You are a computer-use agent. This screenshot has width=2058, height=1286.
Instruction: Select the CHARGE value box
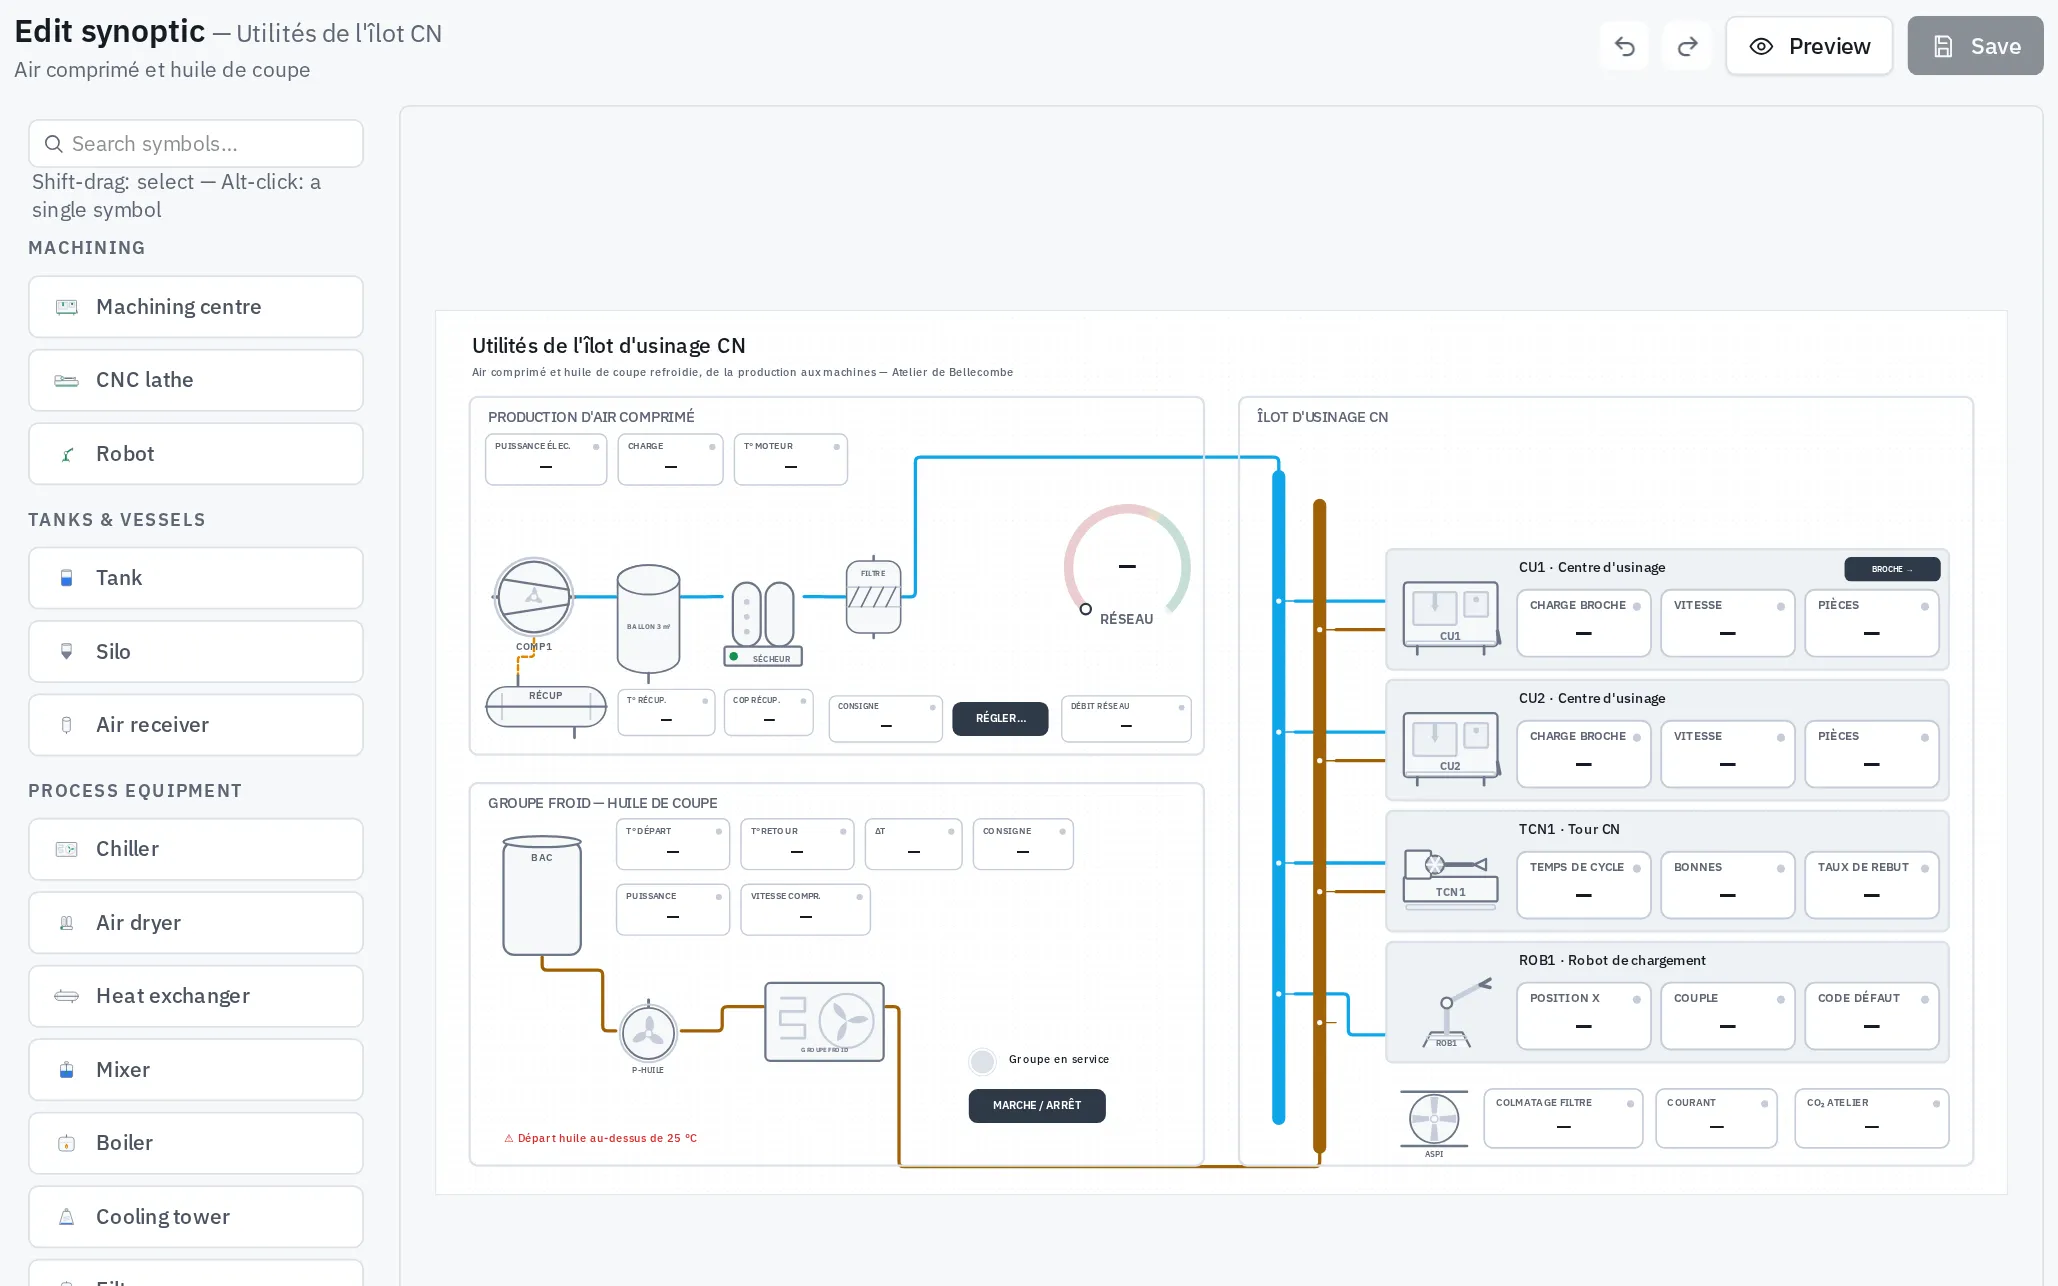(670, 459)
